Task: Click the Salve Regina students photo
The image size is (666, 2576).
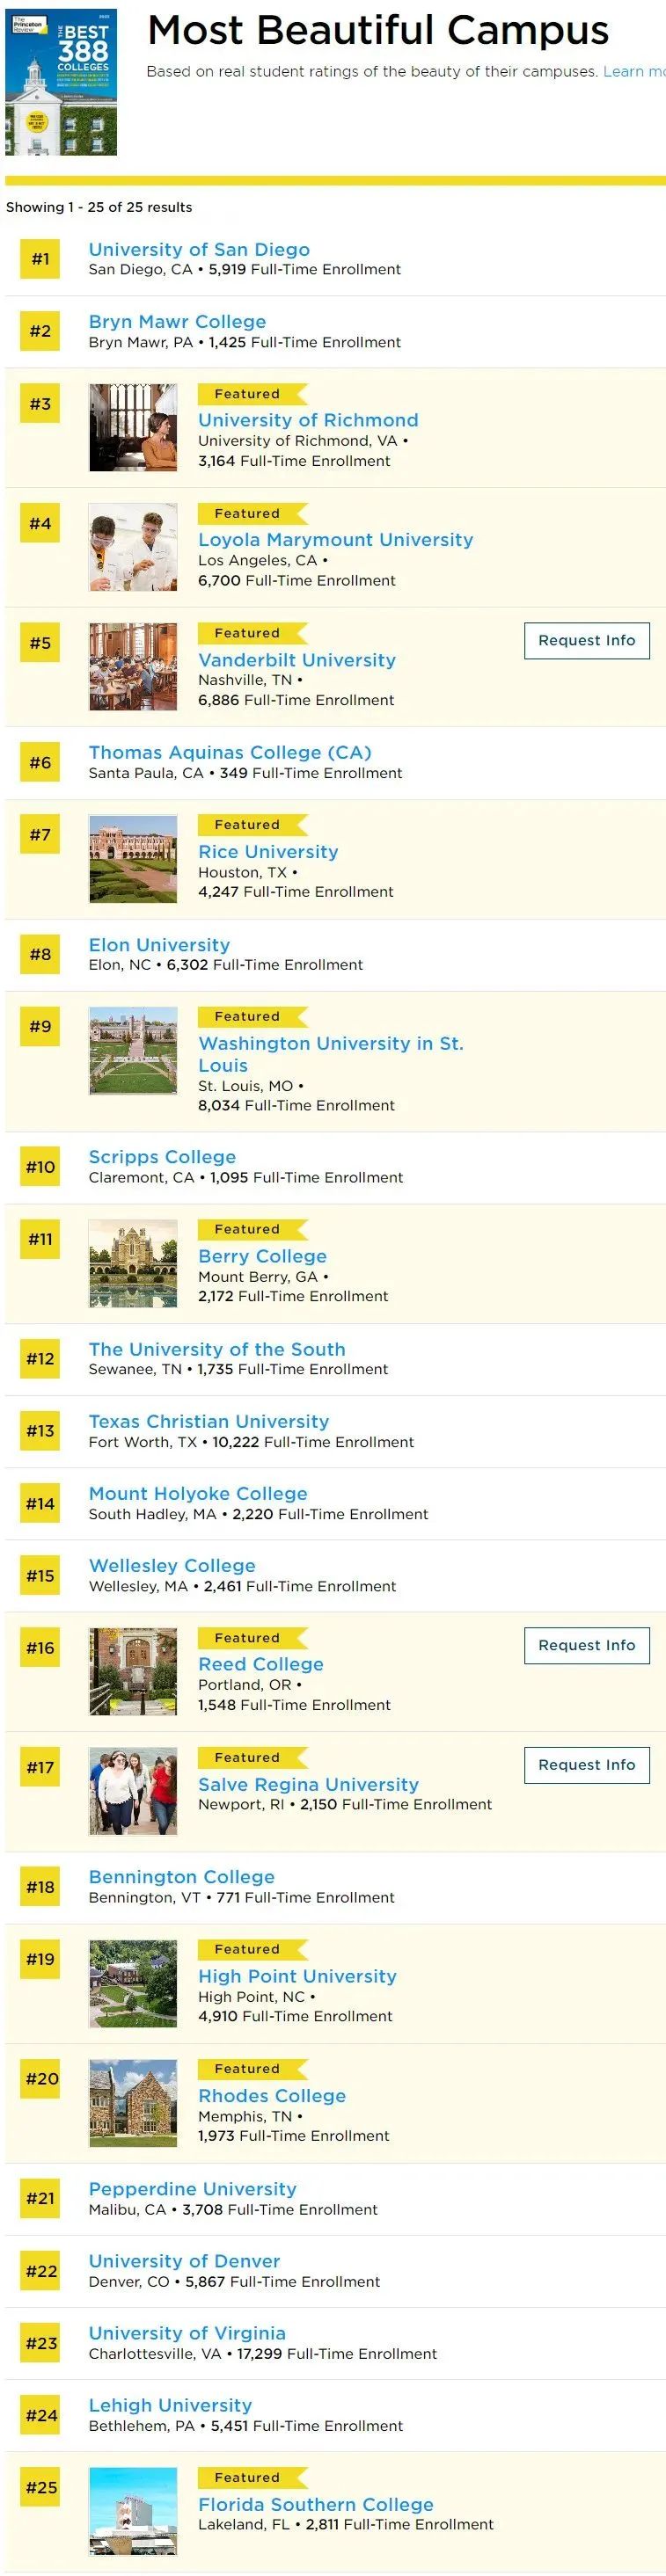Action: point(133,1791)
